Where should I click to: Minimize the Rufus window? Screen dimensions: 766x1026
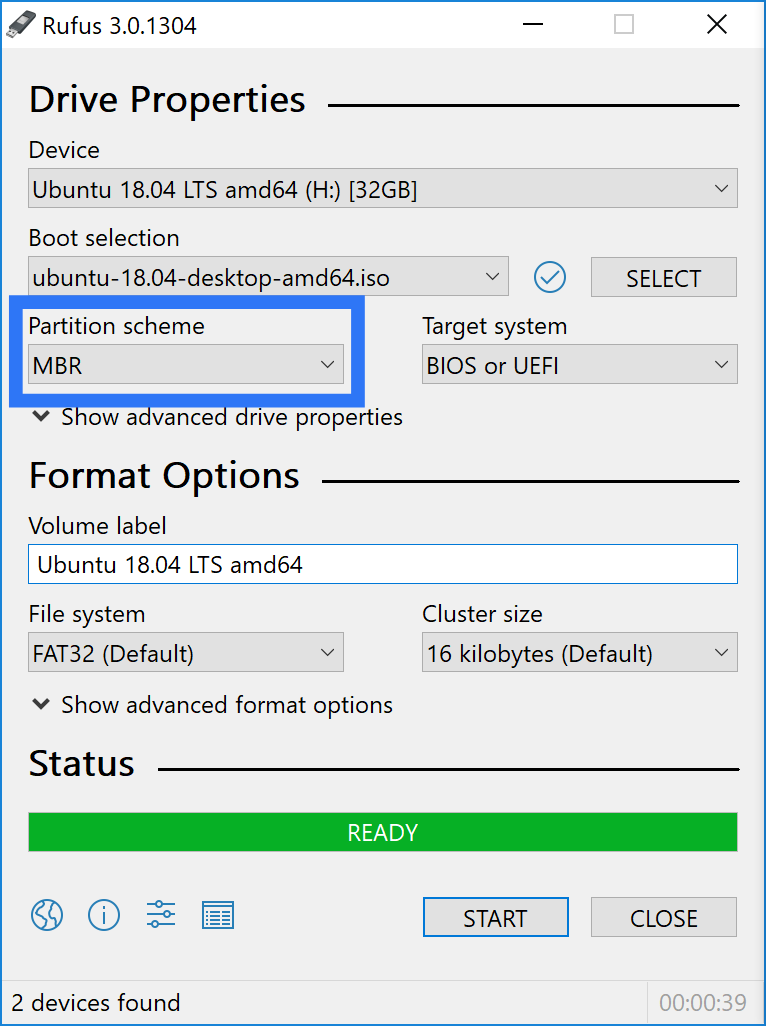[x=533, y=25]
